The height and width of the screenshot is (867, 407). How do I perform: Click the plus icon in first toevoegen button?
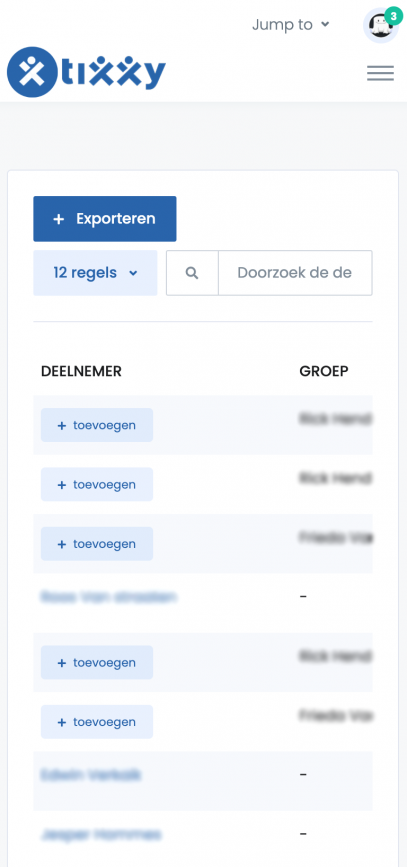pos(62,426)
